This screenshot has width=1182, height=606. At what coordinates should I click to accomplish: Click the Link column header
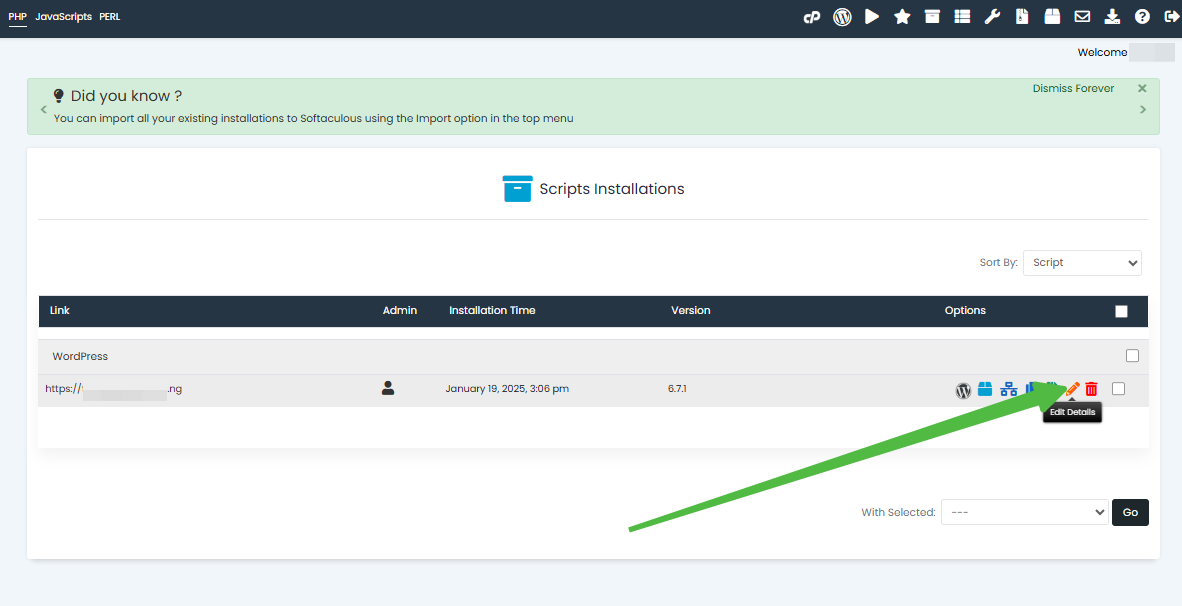coord(60,311)
